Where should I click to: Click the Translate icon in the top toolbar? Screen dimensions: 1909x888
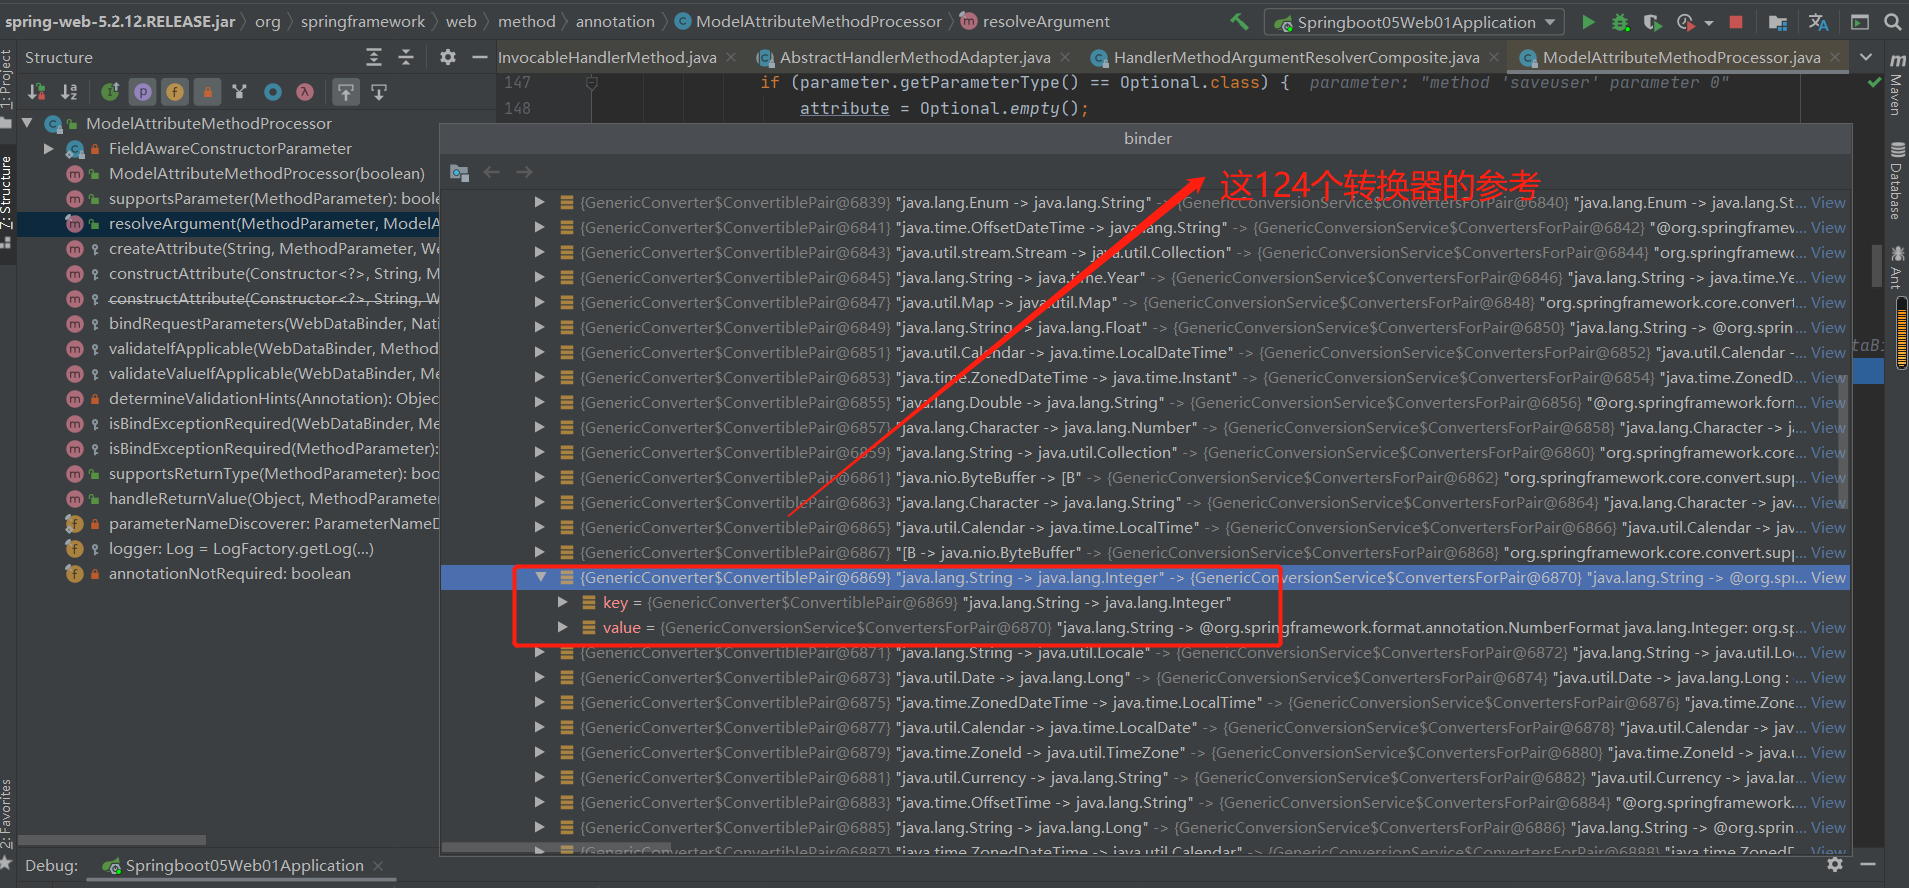point(1818,22)
